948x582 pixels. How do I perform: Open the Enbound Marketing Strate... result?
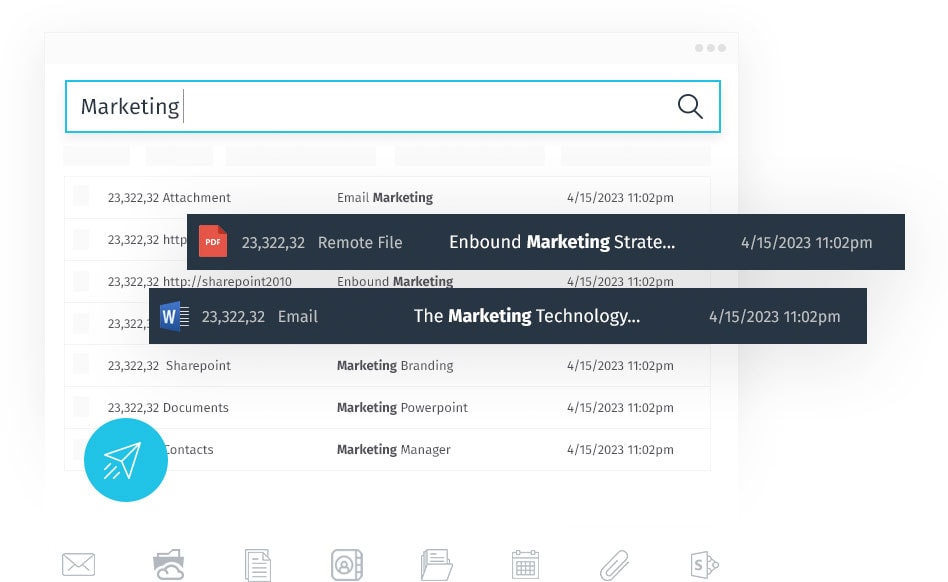click(546, 242)
